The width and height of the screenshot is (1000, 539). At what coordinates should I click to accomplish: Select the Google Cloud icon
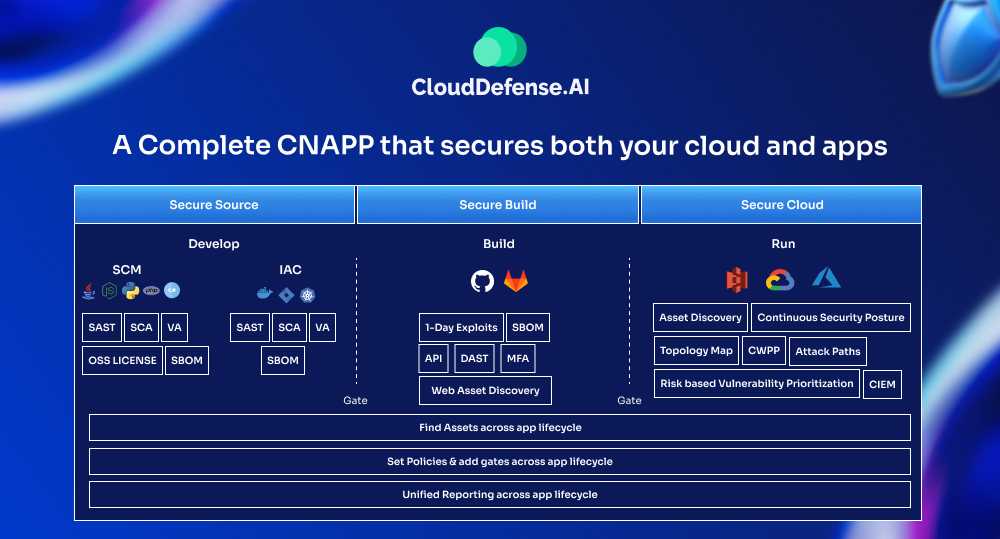click(x=780, y=280)
